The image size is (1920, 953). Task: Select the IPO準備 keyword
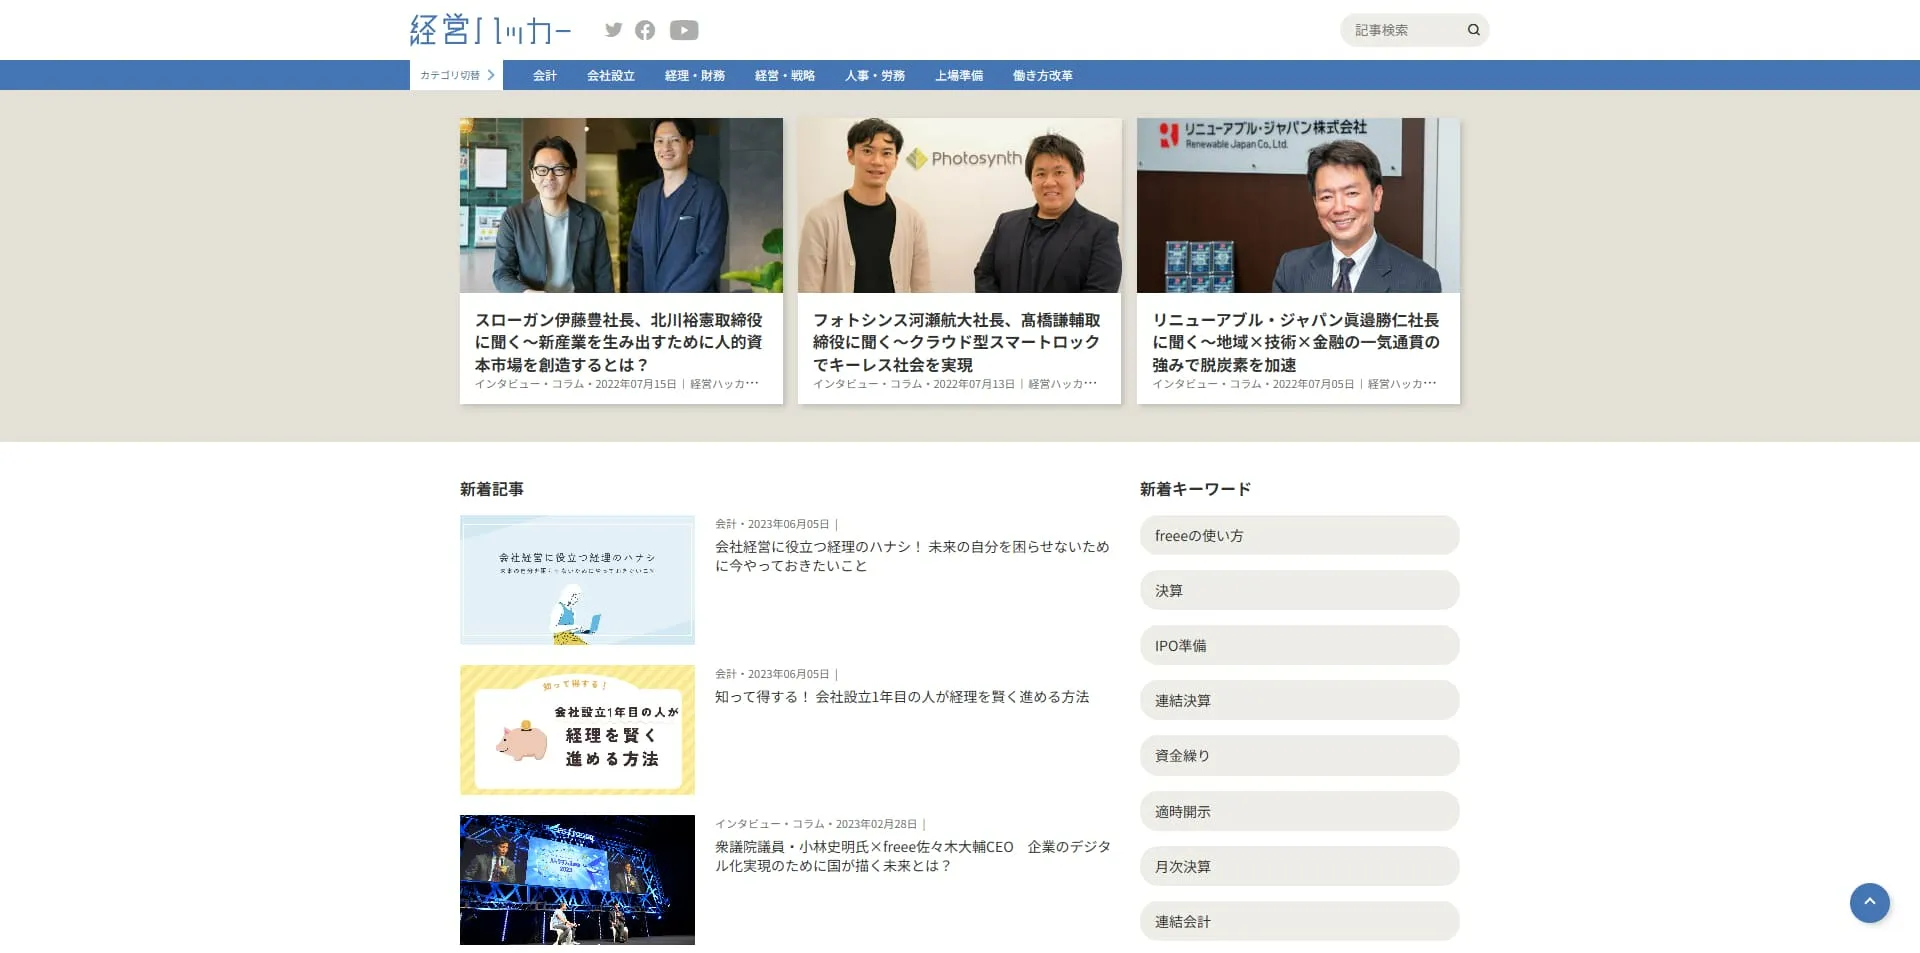pos(1299,645)
